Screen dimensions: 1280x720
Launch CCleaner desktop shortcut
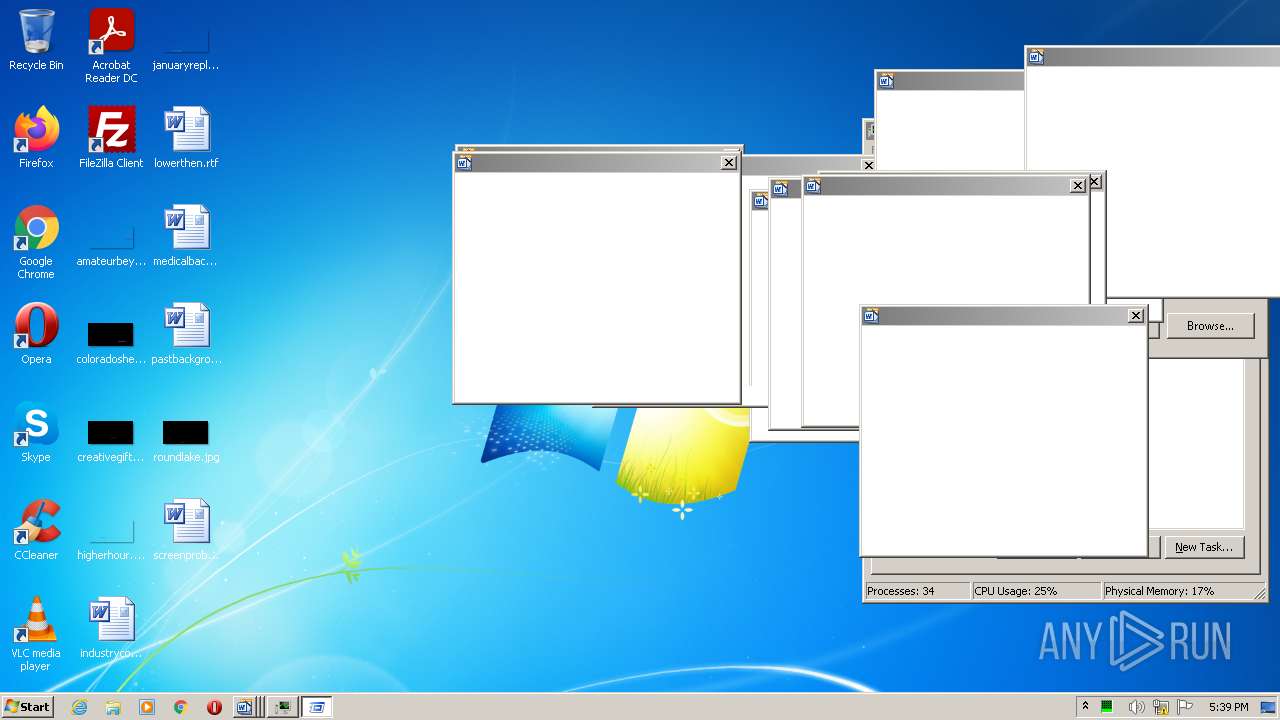click(x=36, y=530)
